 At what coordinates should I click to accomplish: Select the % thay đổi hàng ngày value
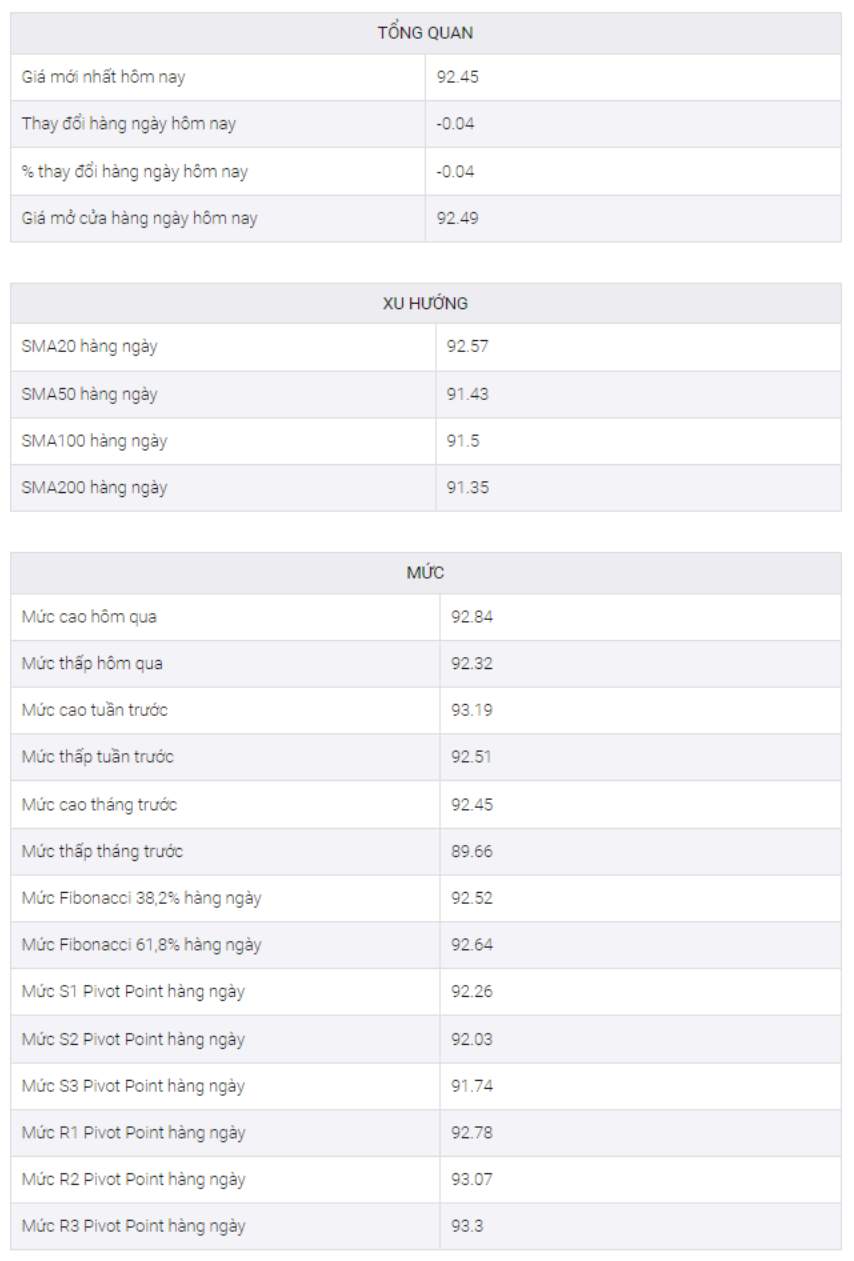click(x=455, y=171)
